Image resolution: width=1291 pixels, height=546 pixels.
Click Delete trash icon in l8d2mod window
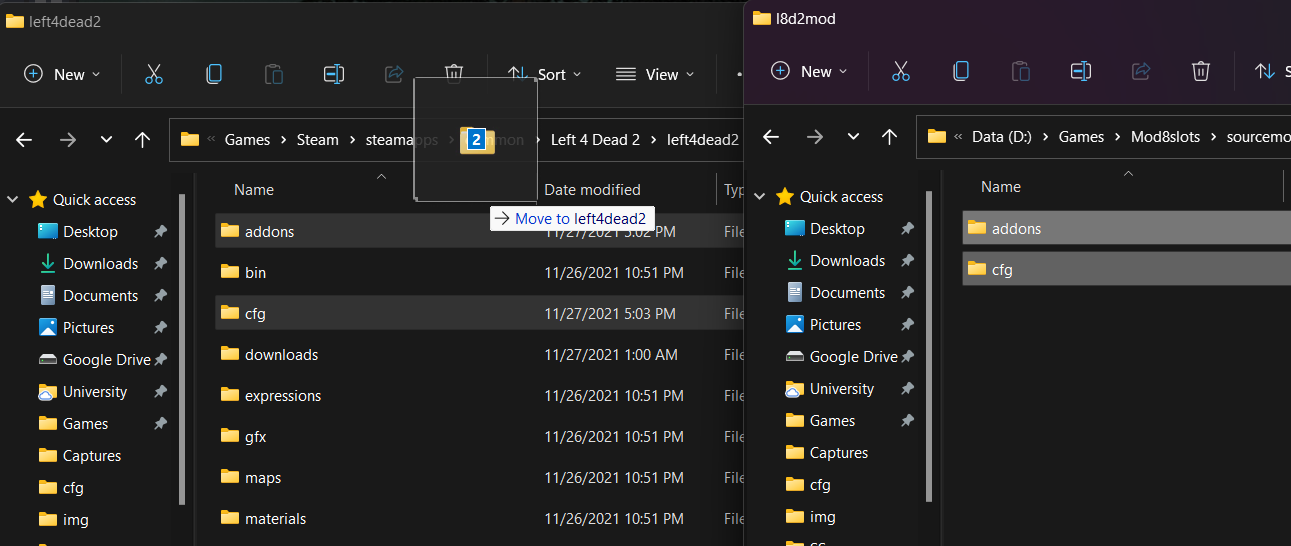[1201, 71]
